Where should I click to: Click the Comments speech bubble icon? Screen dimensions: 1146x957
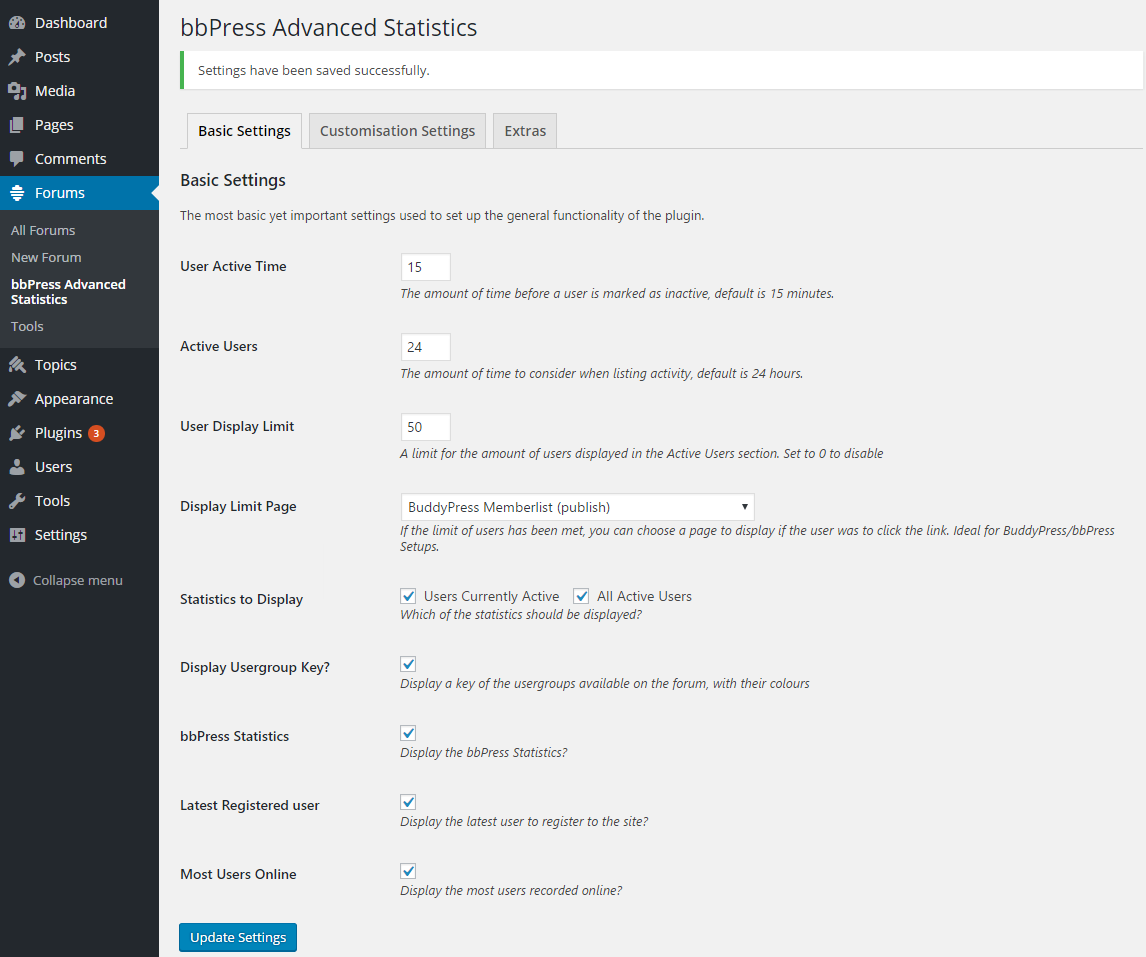pos(17,159)
